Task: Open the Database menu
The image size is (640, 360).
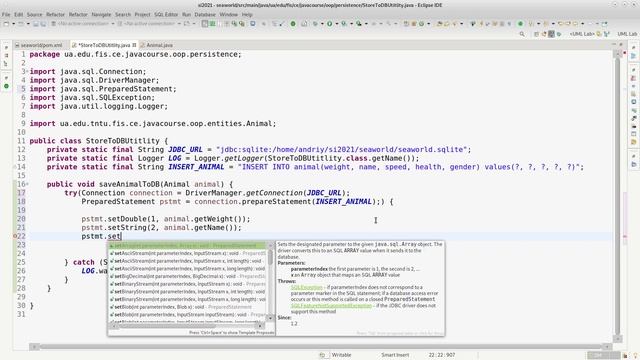Action: [205, 14]
